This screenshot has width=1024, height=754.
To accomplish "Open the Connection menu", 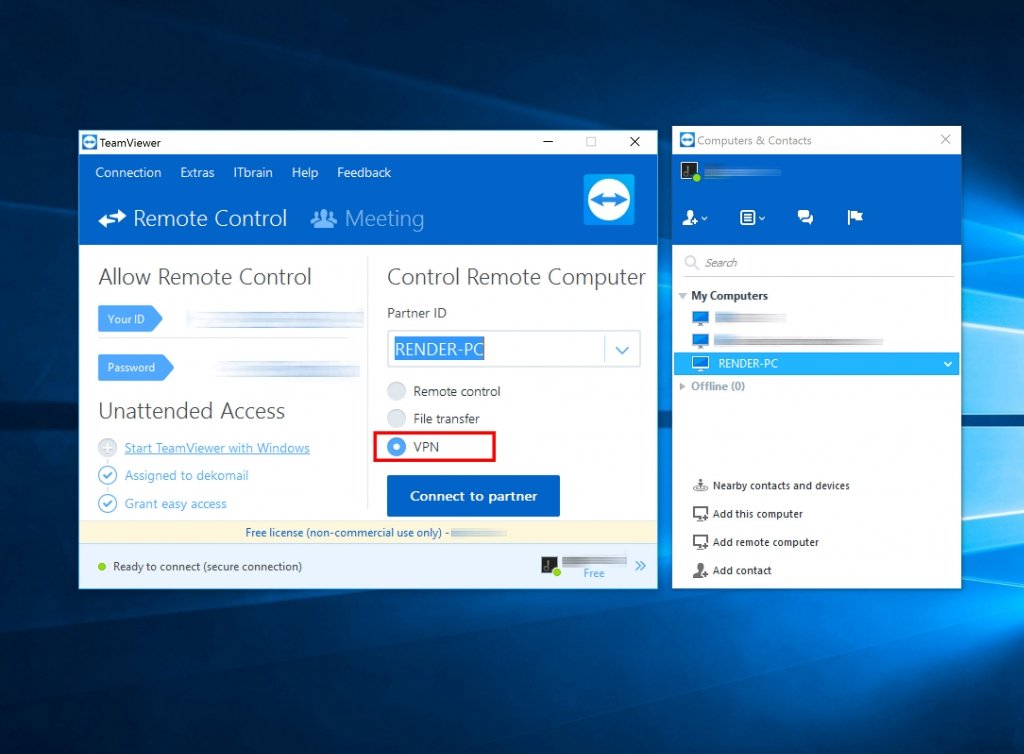I will pyautogui.click(x=128, y=172).
